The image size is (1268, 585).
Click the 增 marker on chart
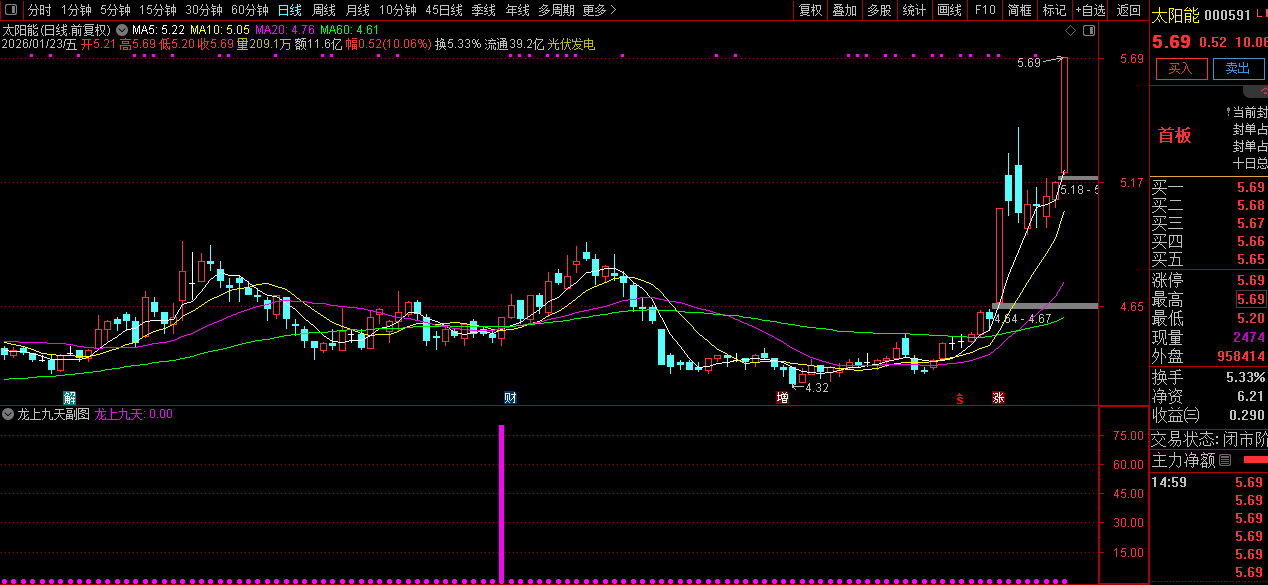pyautogui.click(x=782, y=398)
